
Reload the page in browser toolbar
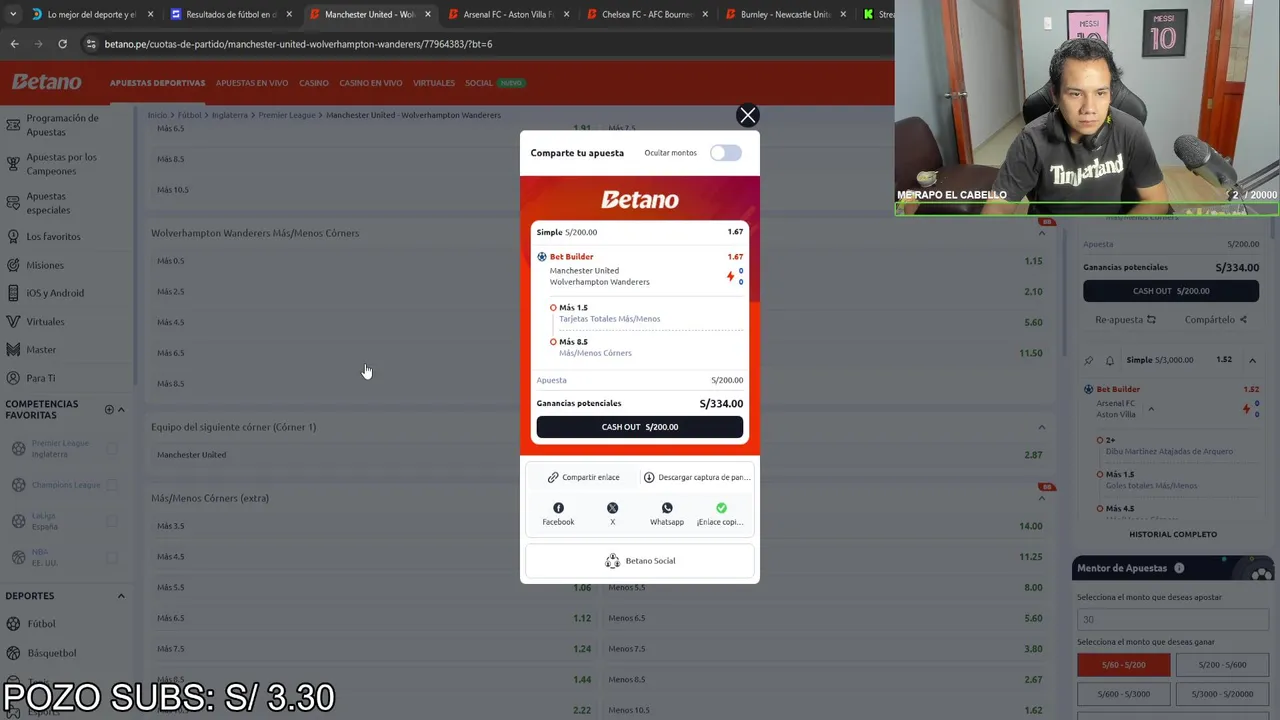point(62,44)
